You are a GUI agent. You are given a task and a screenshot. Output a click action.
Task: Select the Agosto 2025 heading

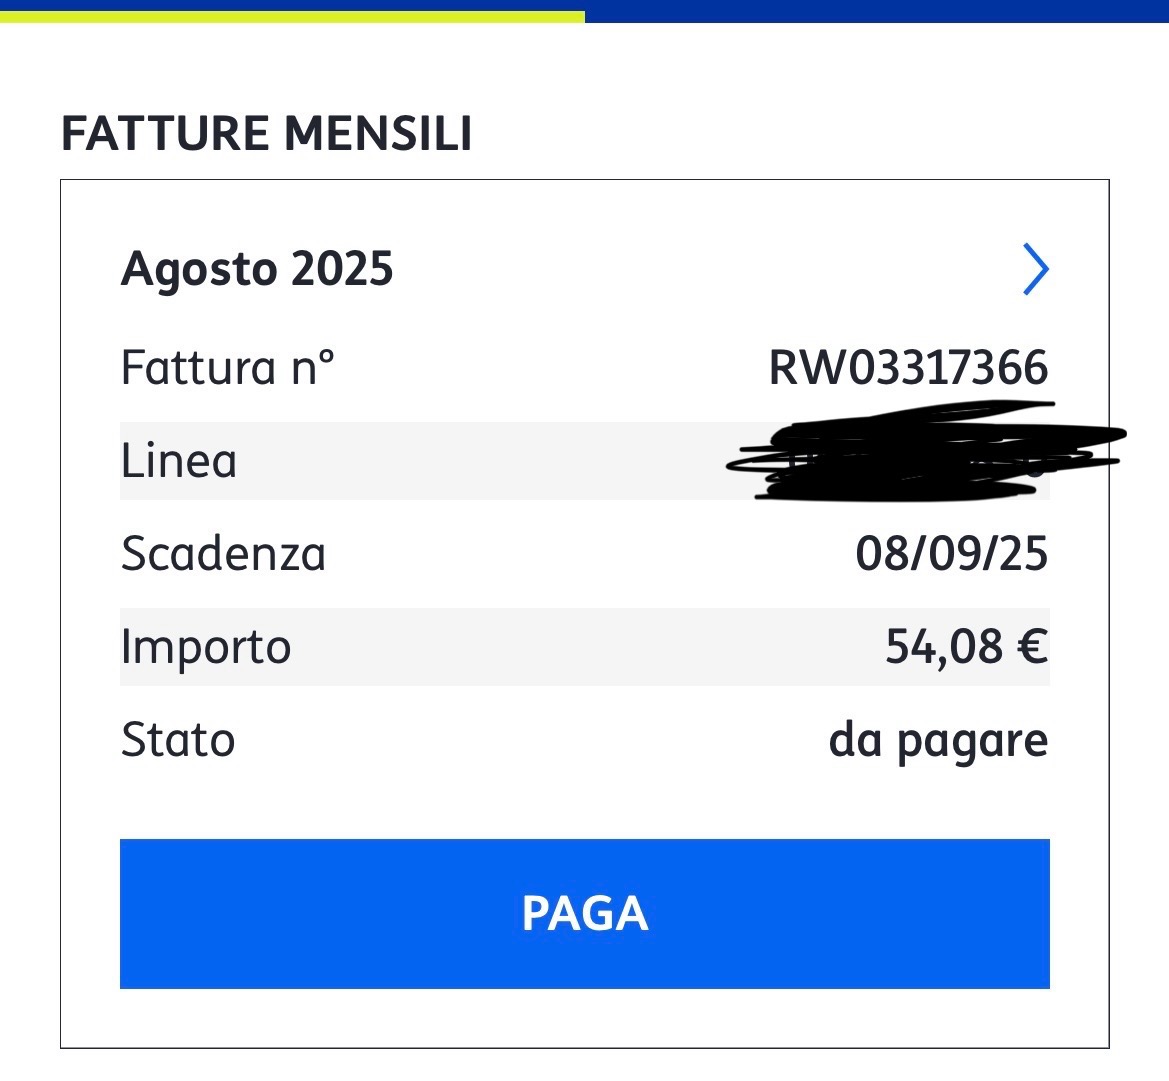point(256,269)
